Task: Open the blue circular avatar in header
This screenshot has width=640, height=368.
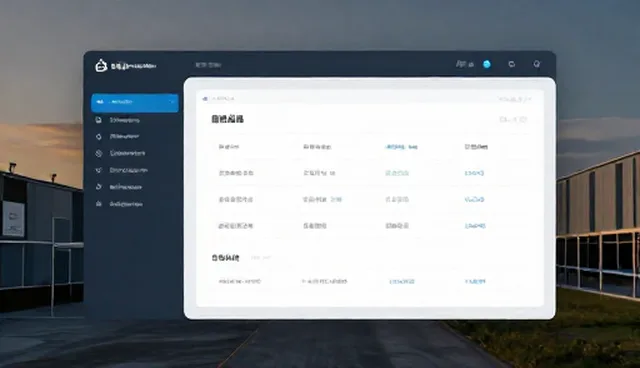Action: click(x=487, y=64)
